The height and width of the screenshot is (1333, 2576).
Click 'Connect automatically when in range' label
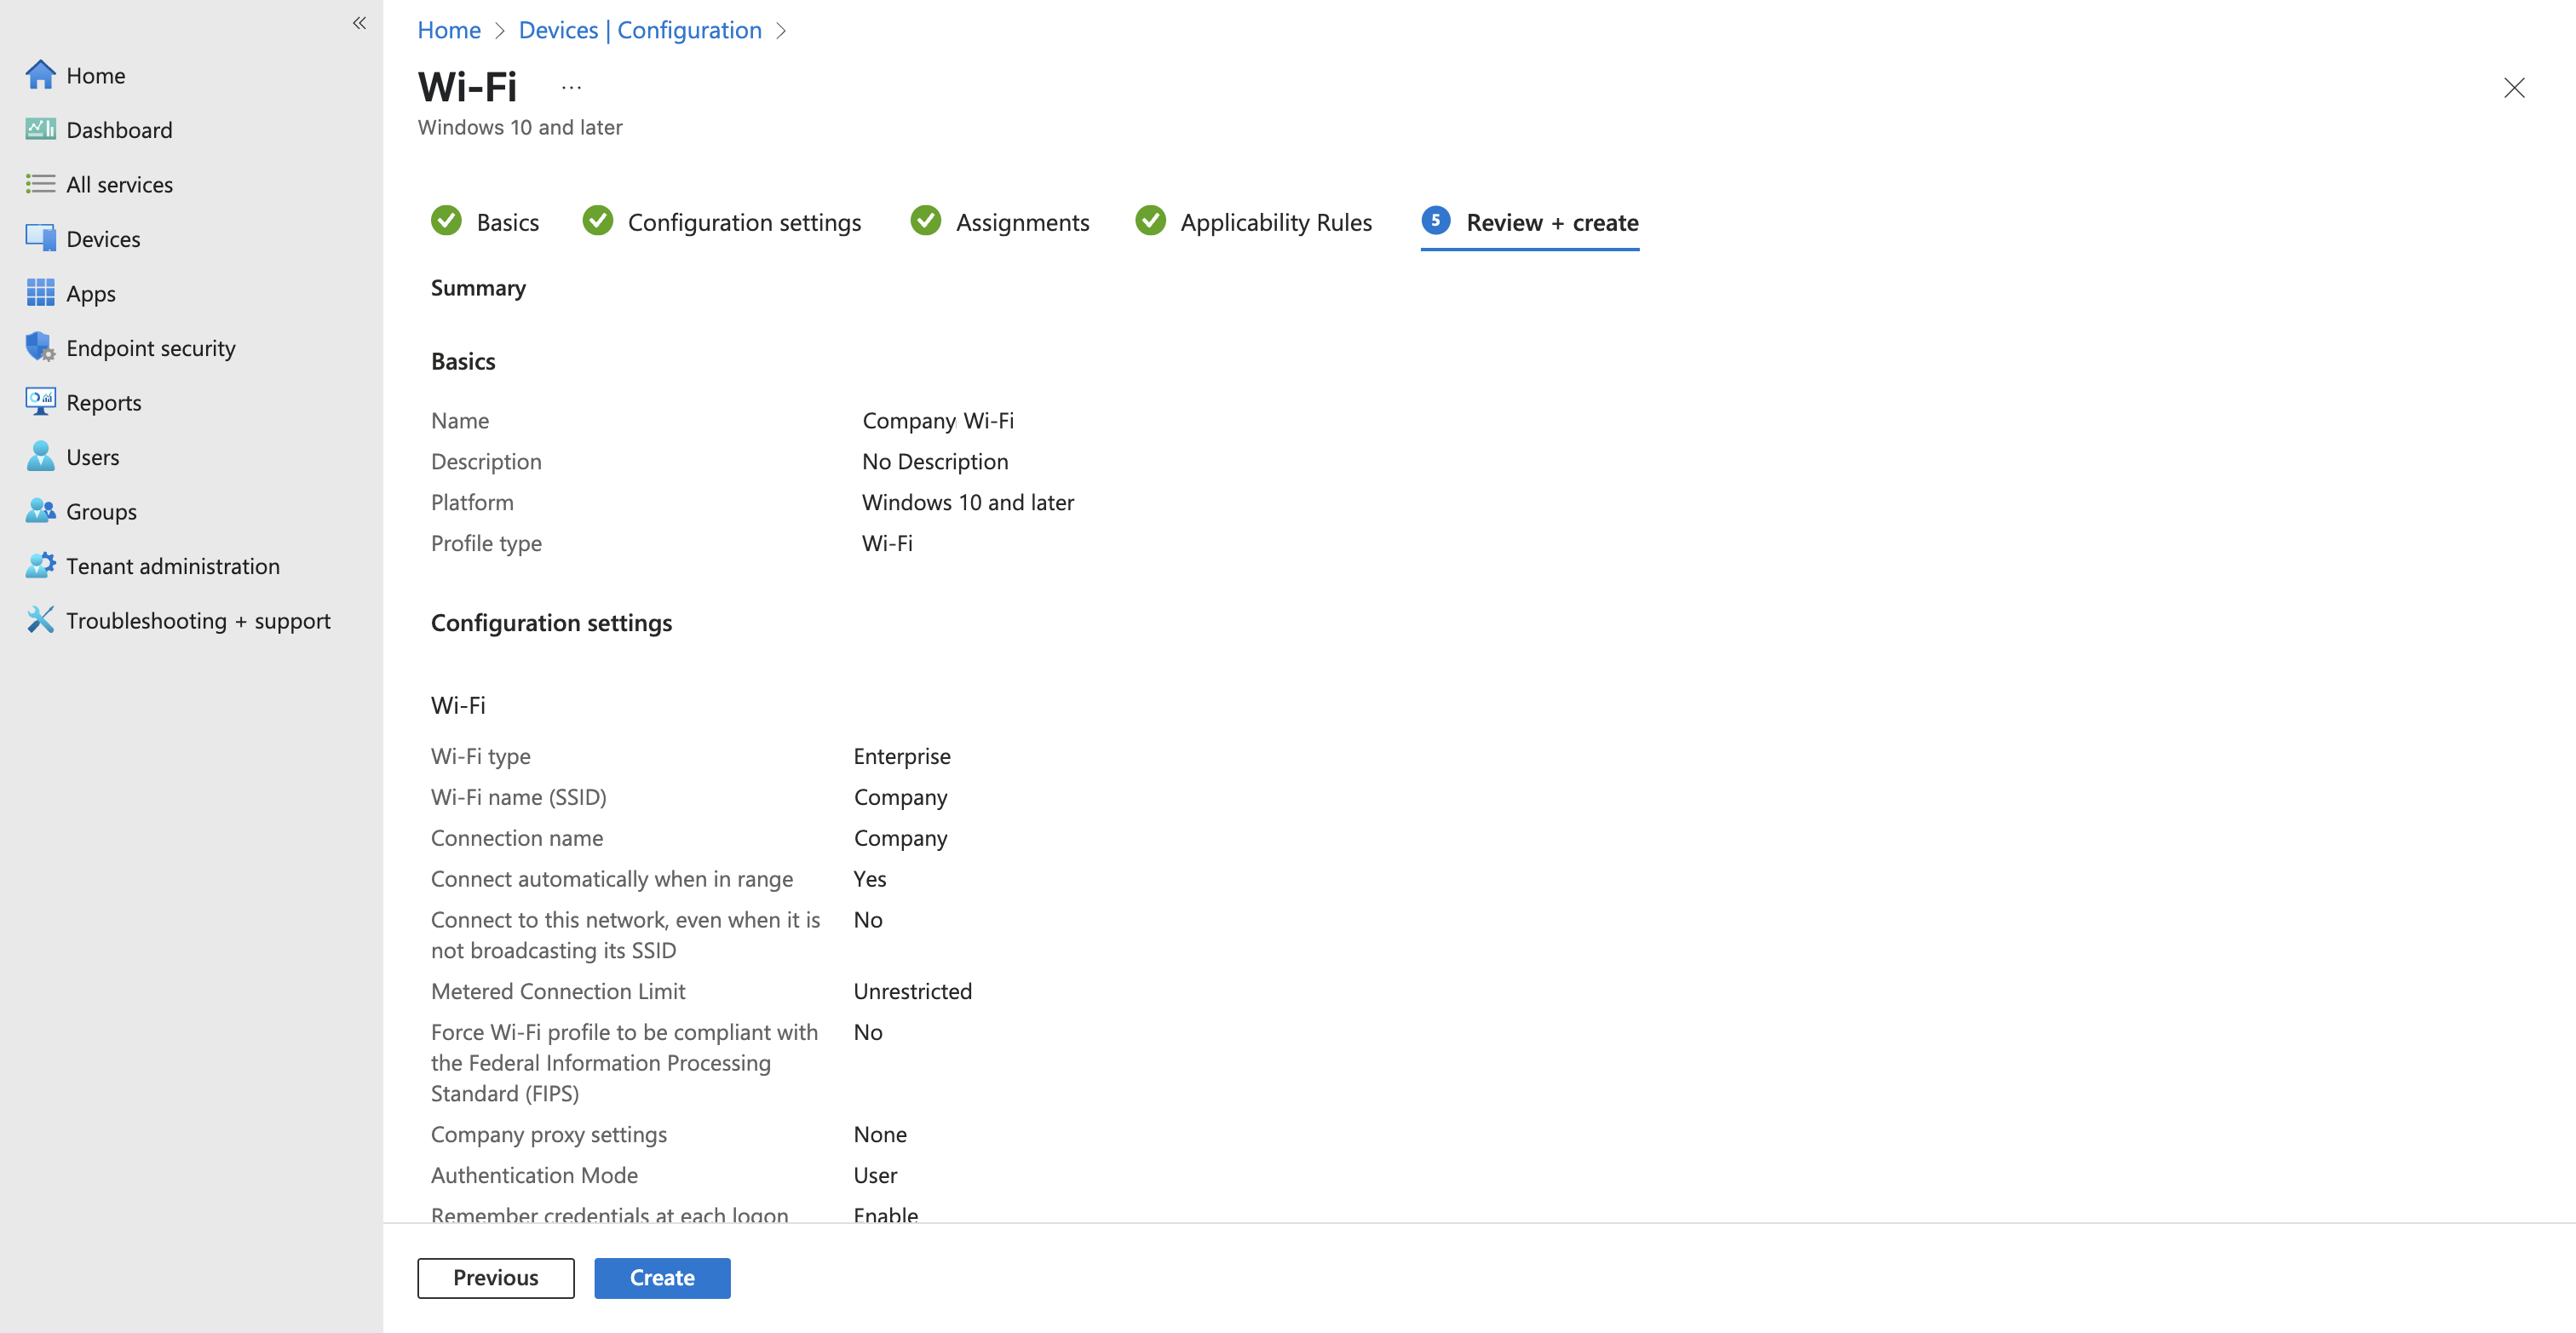tap(612, 879)
